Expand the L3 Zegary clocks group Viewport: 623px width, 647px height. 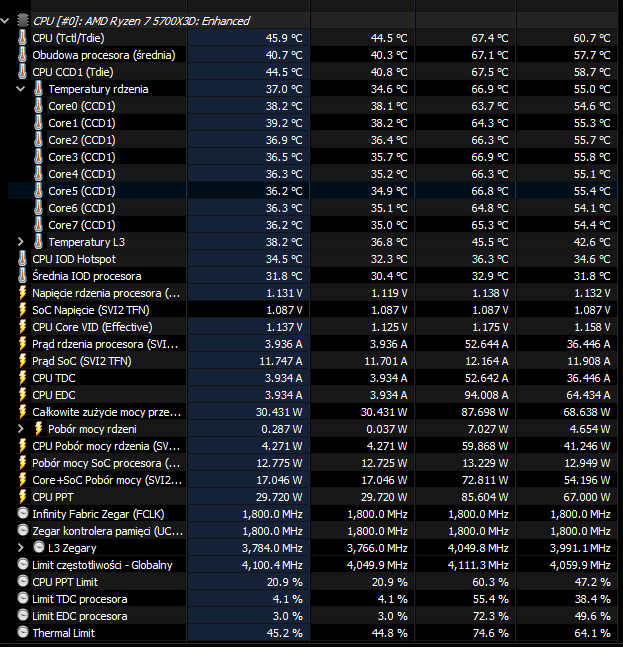[x=22, y=548]
